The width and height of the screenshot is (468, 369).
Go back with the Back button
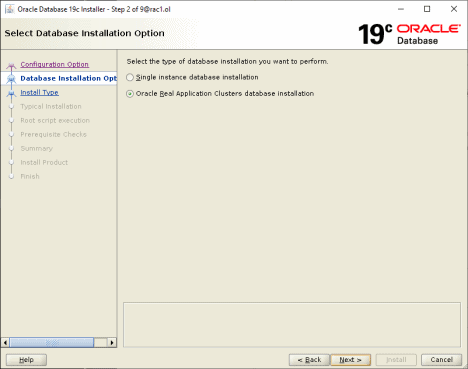[309, 360]
